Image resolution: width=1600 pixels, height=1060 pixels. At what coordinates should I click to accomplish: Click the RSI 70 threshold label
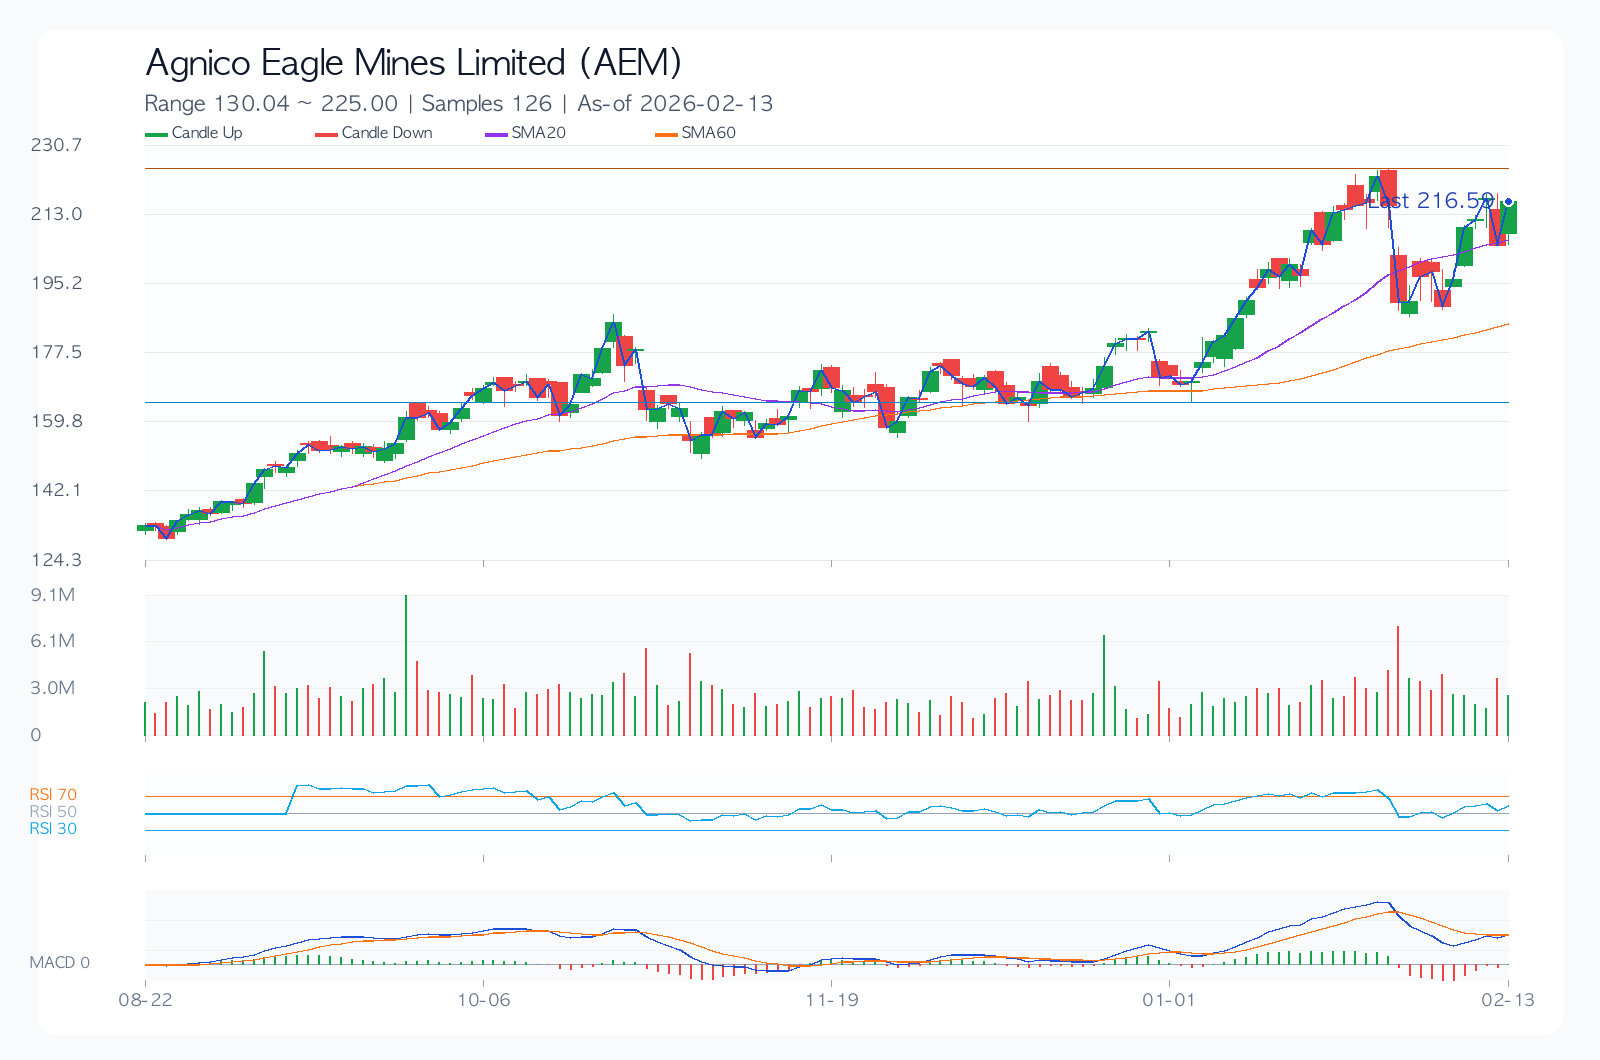click(x=53, y=795)
